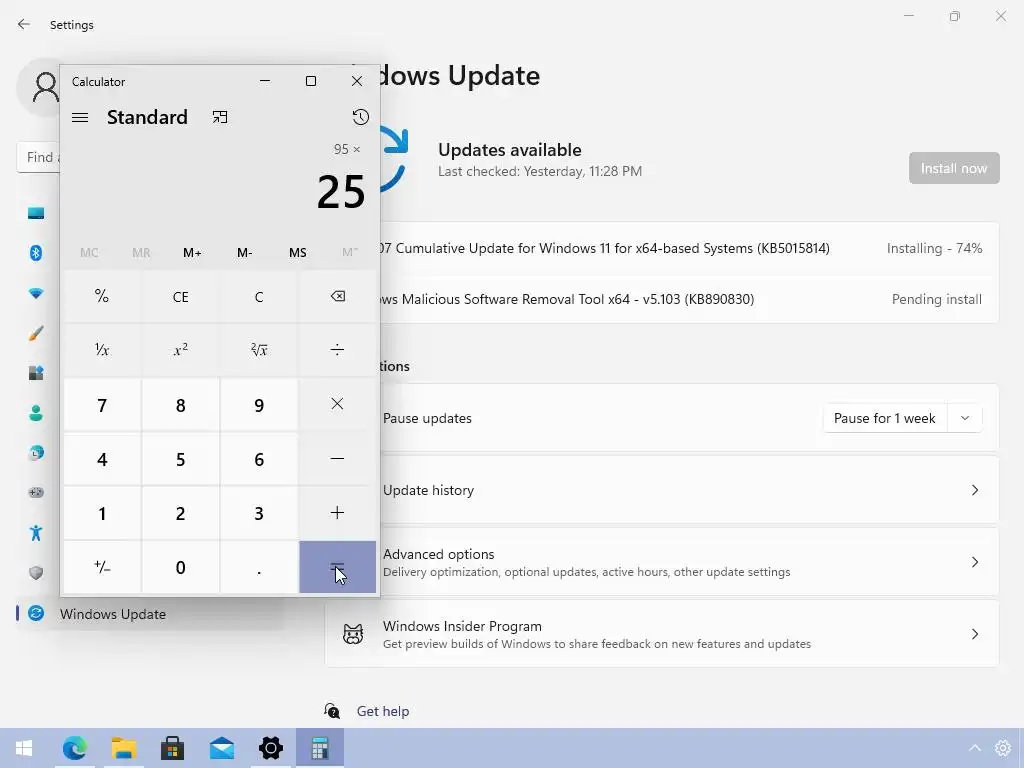Viewport: 1024px width, 768px height.
Task: Open Time & language sidebar icon
Action: click(x=36, y=453)
